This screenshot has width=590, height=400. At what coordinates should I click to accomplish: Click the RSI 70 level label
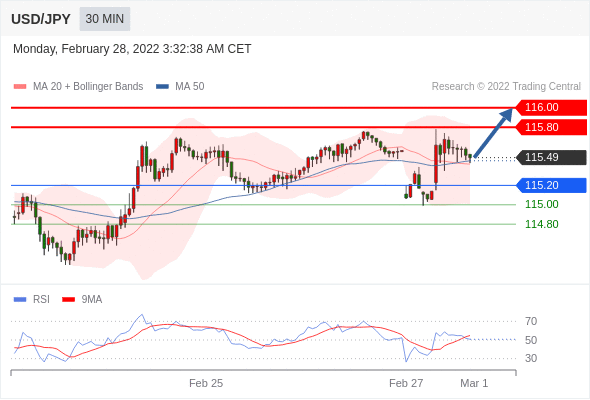[x=531, y=321]
